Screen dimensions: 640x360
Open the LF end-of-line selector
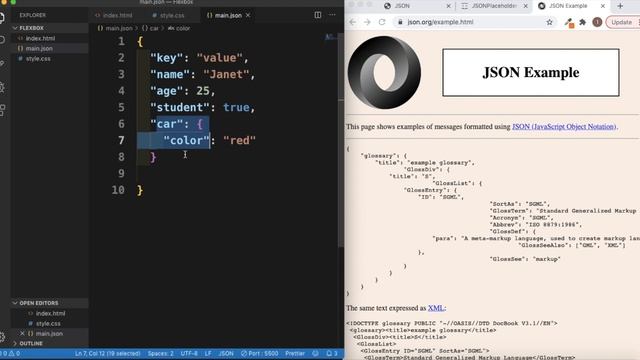(208, 353)
